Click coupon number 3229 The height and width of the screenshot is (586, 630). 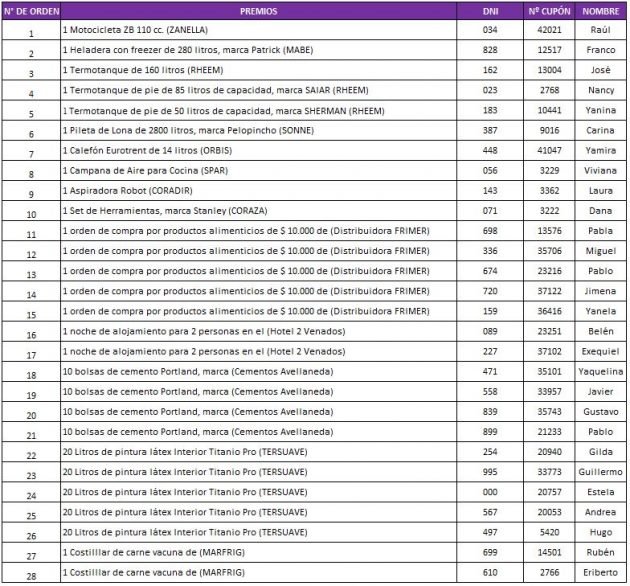point(549,170)
